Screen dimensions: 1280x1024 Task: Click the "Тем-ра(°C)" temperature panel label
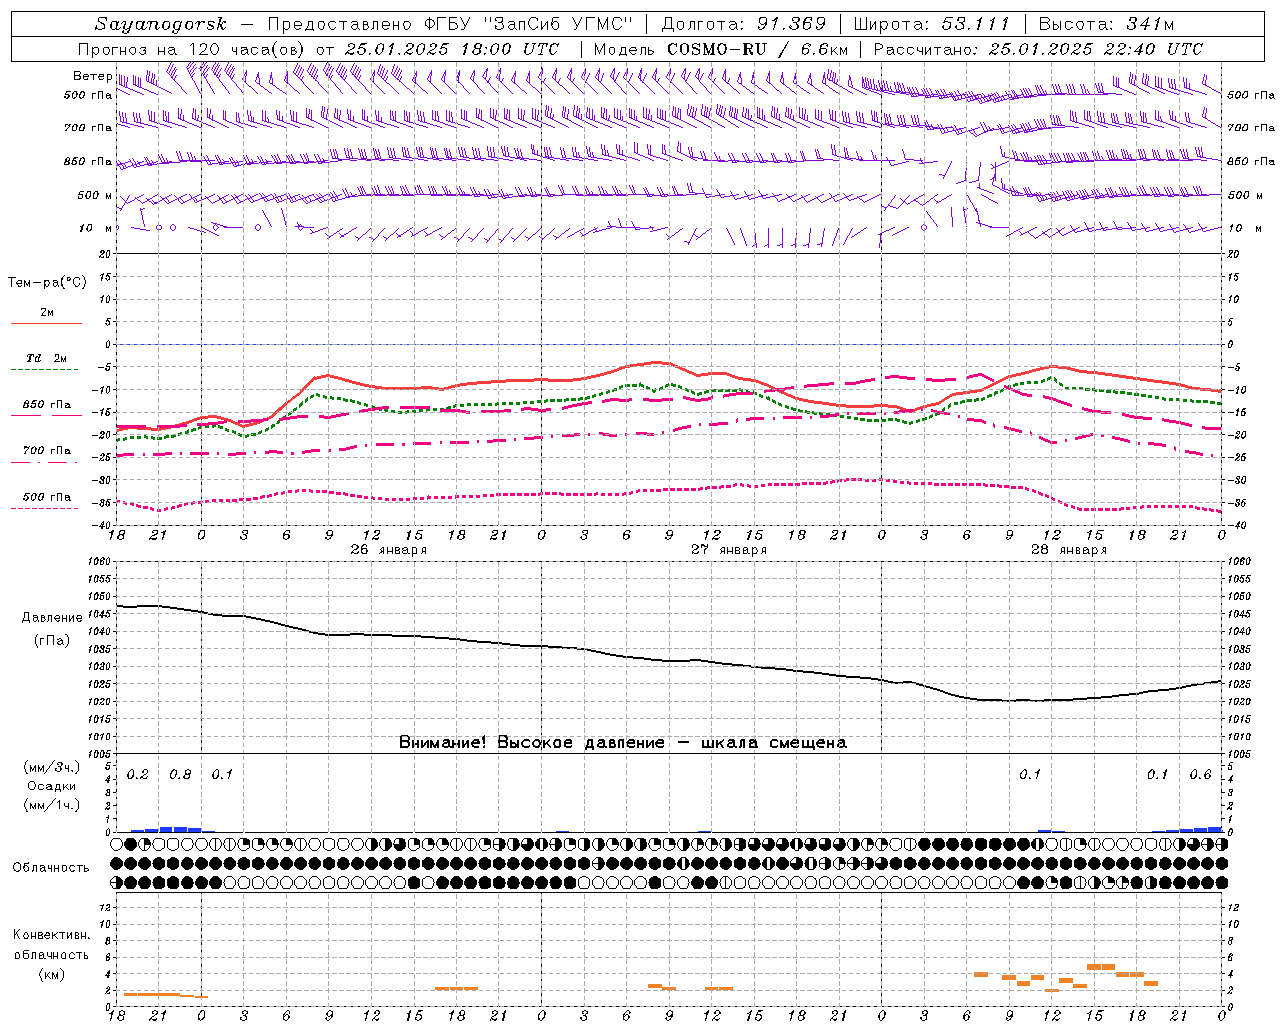click(47, 283)
